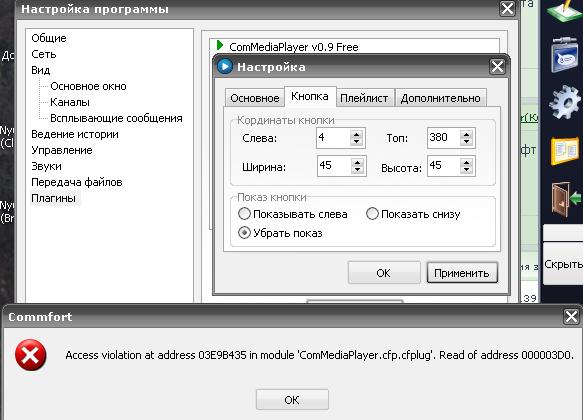Viewport: 583px width, 420px height.
Task: Click the green play icon beside ComMediaPlayer
Action: tap(219, 46)
